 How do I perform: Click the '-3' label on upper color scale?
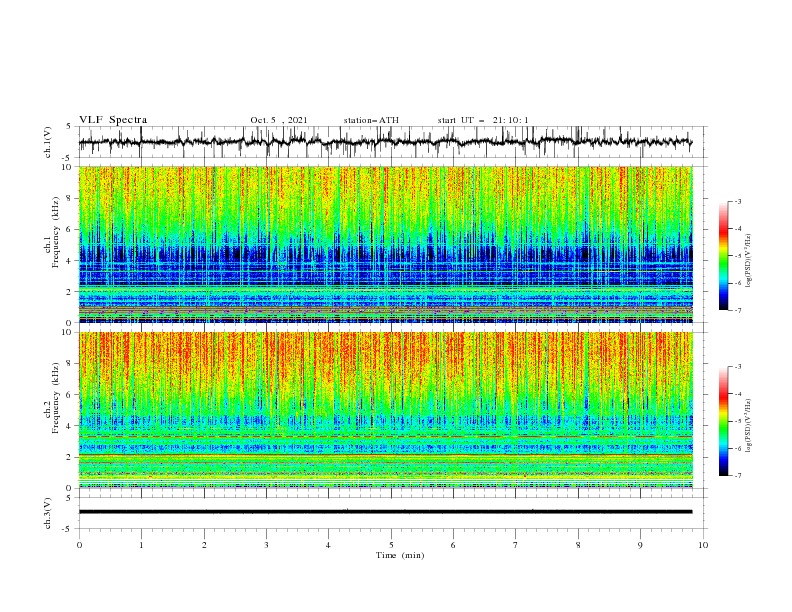pos(737,201)
